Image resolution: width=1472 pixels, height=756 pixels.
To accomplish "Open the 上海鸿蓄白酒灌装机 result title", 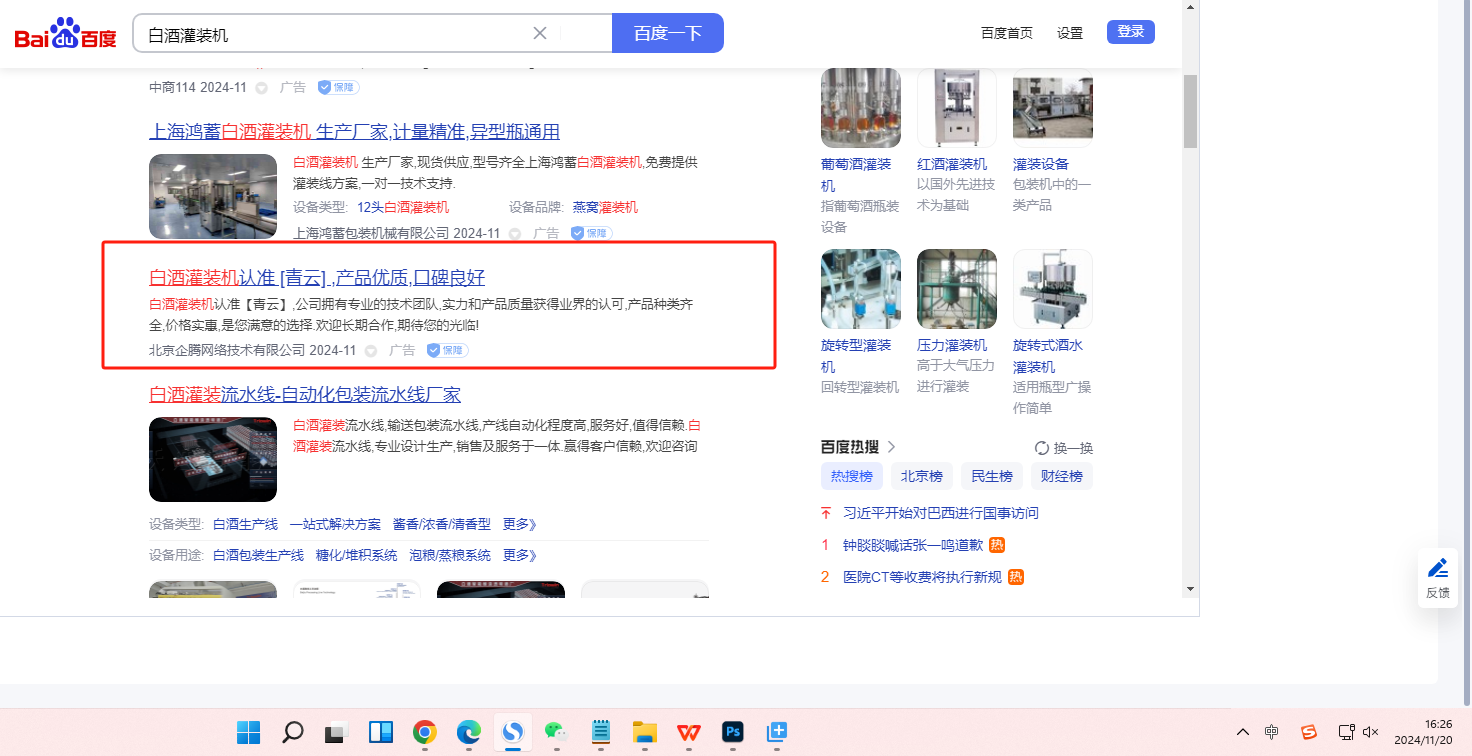I will click(355, 132).
